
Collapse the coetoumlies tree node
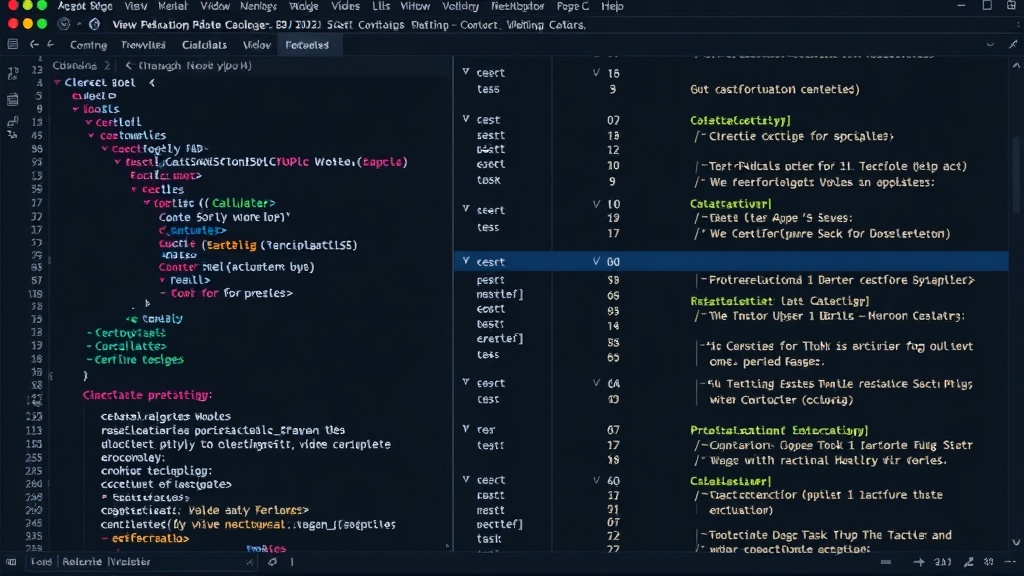pos(91,135)
